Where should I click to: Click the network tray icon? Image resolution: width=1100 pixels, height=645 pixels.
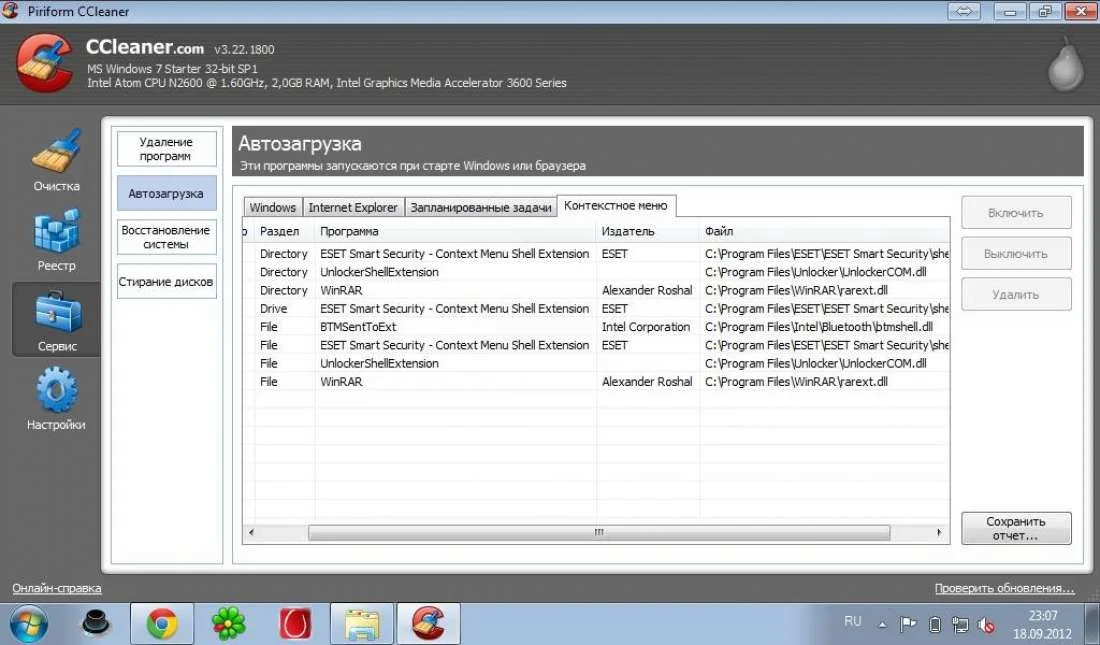(960, 624)
